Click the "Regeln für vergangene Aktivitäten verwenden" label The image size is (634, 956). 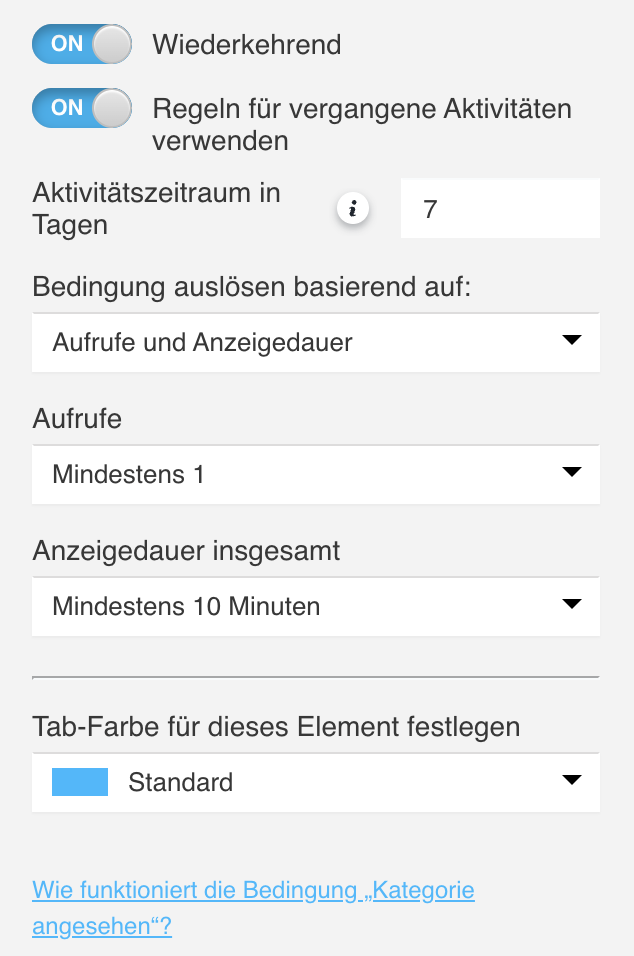[x=361, y=124]
